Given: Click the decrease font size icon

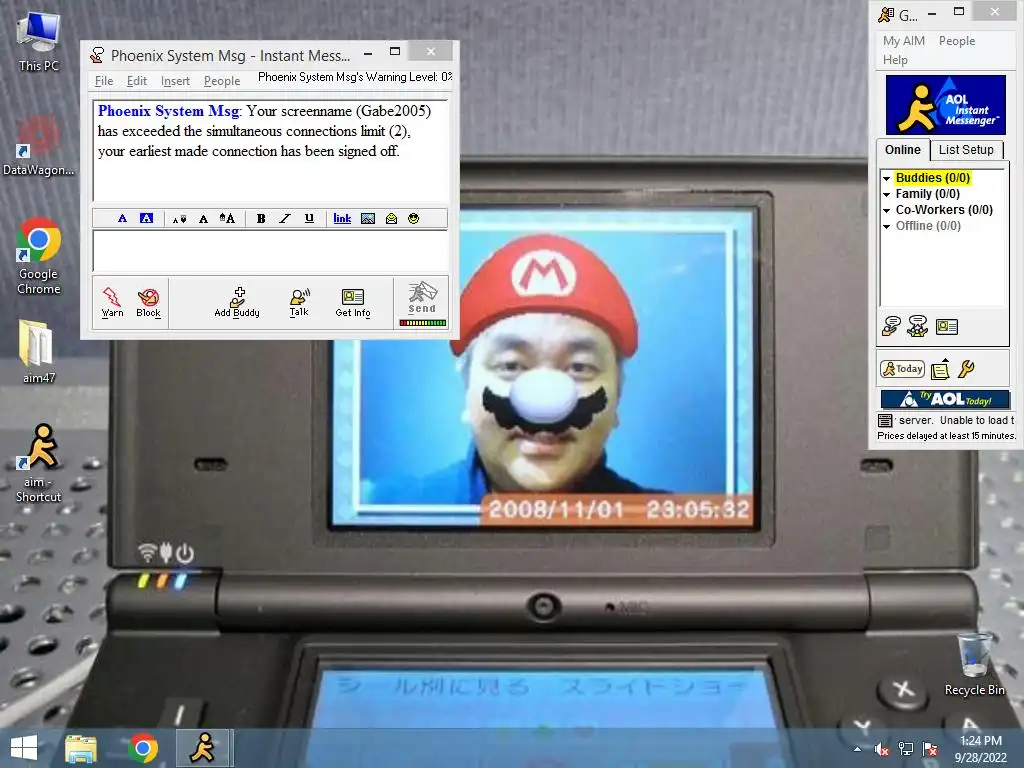Looking at the screenshot, I should pyautogui.click(x=179, y=219).
